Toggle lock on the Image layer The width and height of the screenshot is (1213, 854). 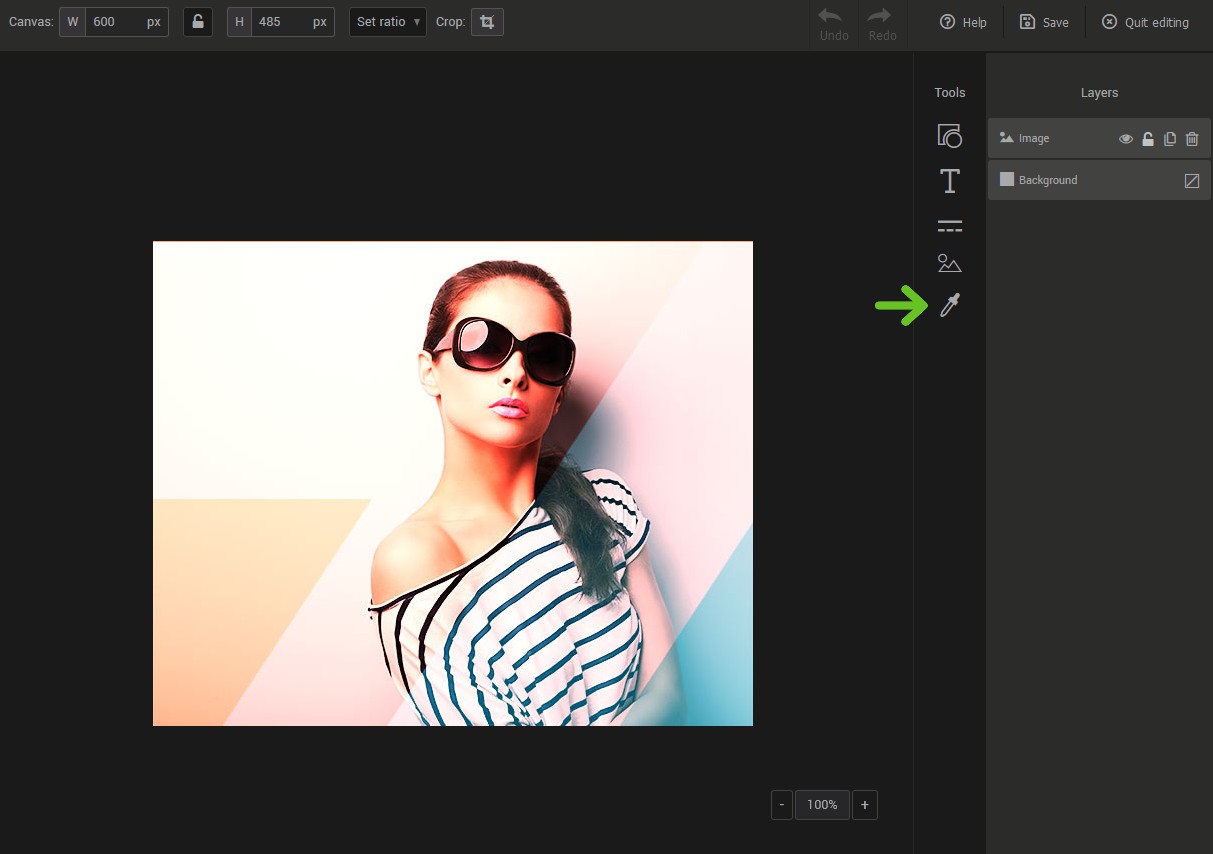[x=1148, y=139]
